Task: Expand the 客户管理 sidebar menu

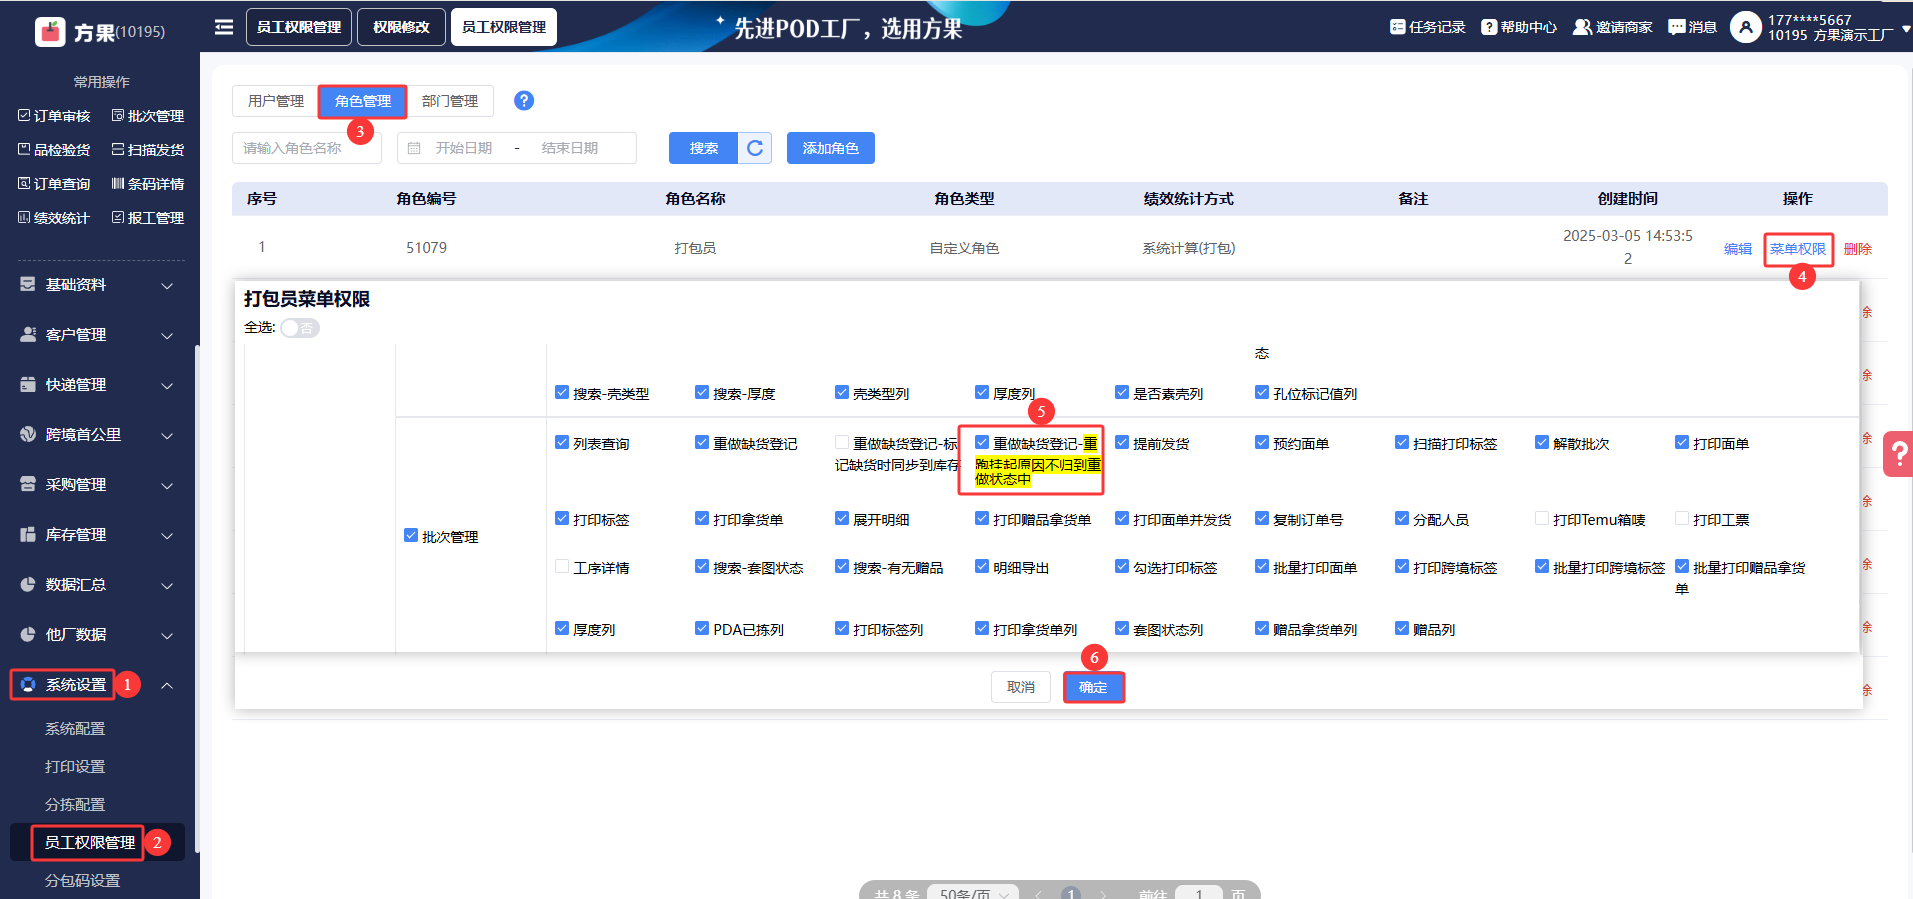Action: click(97, 335)
